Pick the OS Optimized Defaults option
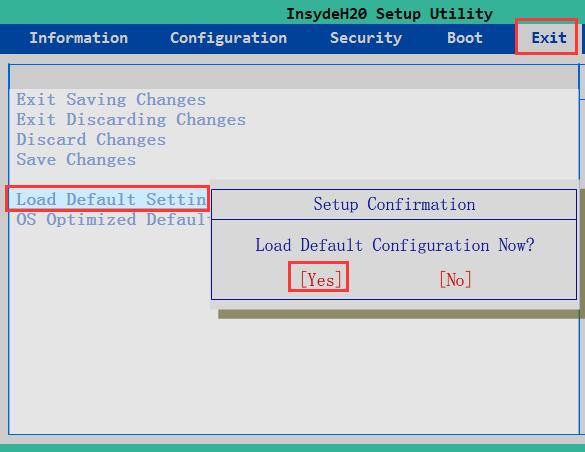Screen dimensions: 585x452 (111, 219)
